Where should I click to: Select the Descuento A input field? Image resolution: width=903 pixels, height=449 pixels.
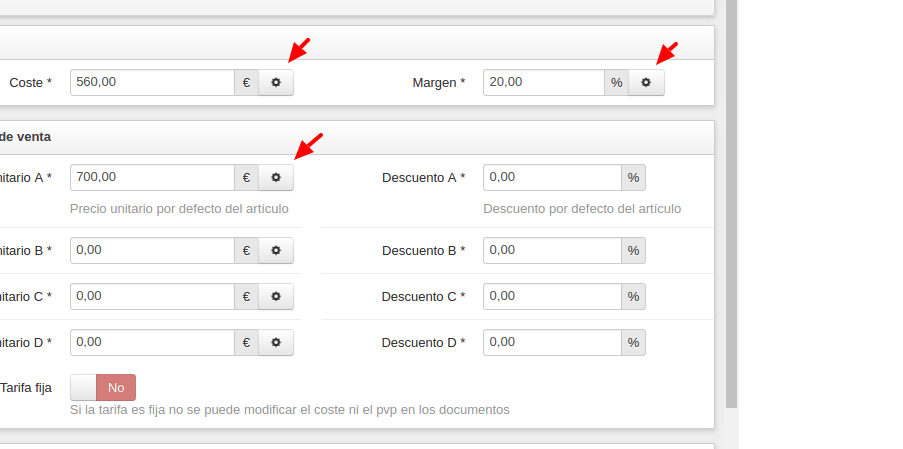(x=552, y=177)
